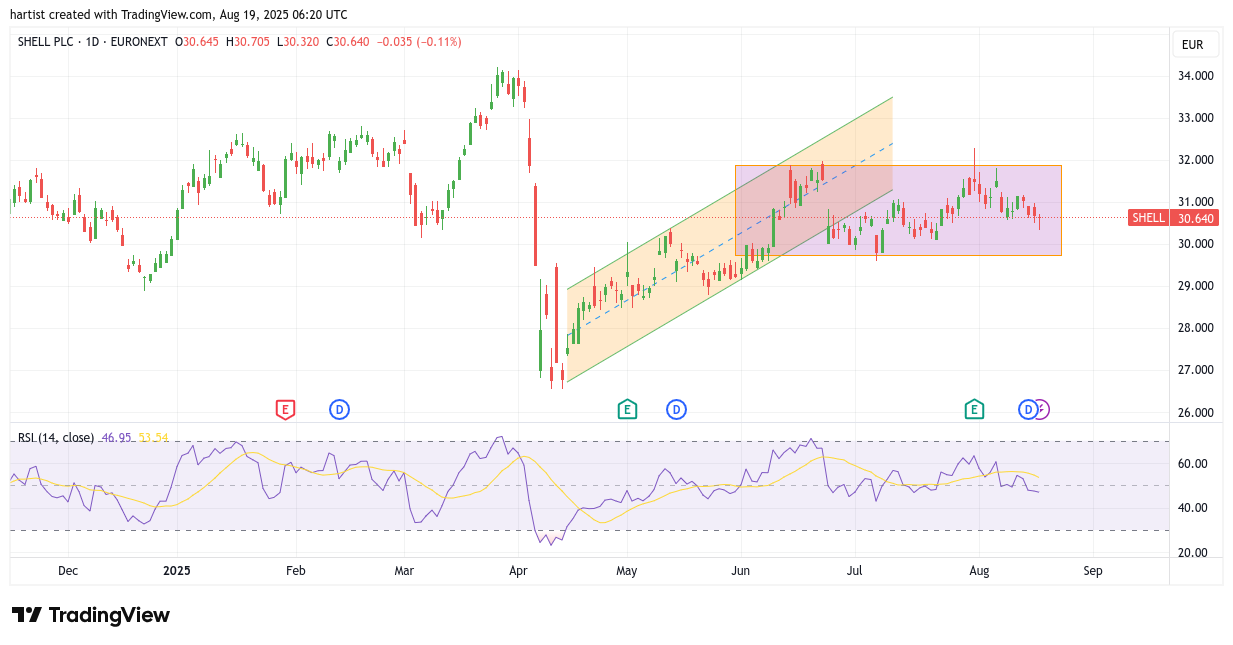This screenshot has height=645, width=1233.
Task: Click the Apr label on time axis
Action: tap(517, 571)
